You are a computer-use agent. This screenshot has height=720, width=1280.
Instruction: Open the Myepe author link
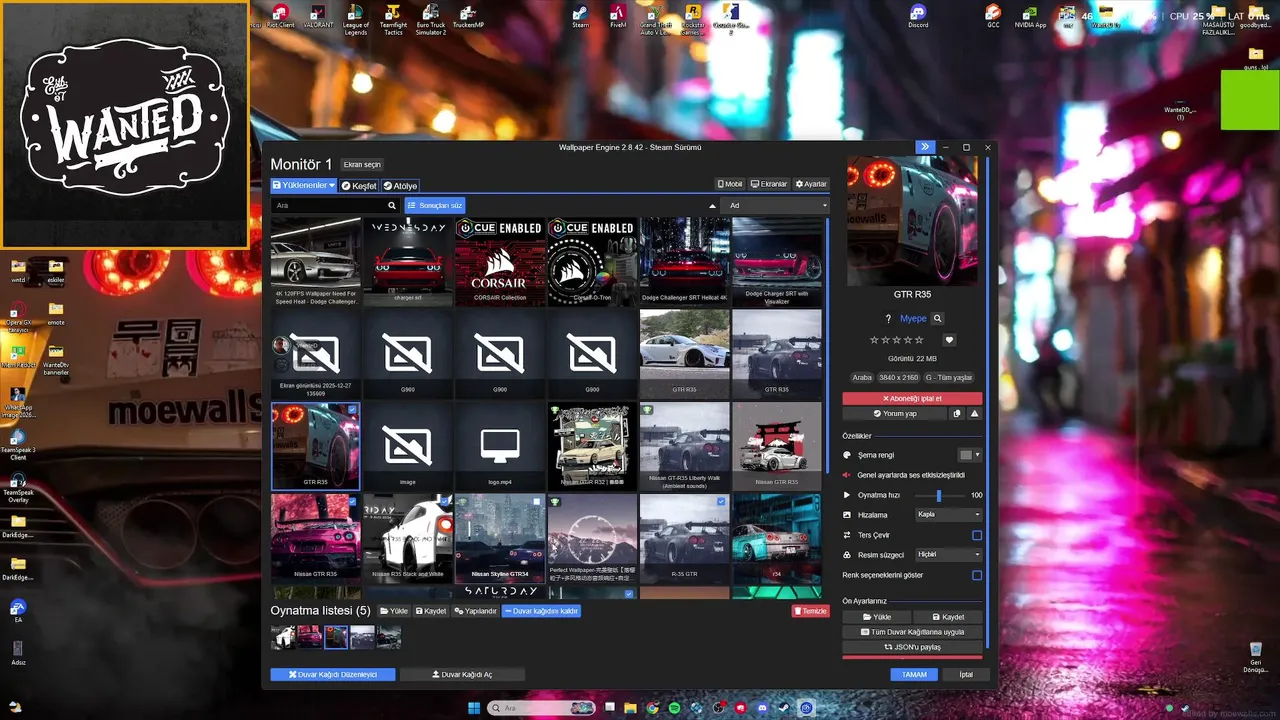tap(913, 318)
